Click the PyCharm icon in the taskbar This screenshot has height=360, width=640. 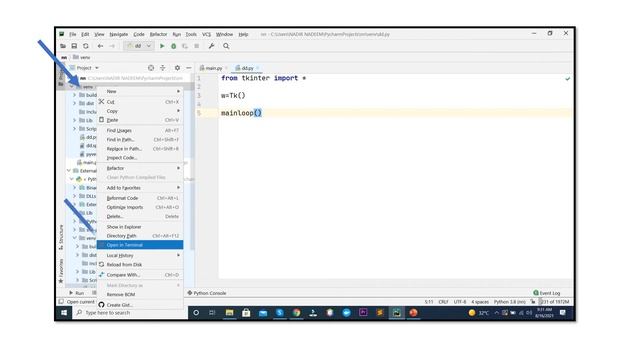[396, 313]
